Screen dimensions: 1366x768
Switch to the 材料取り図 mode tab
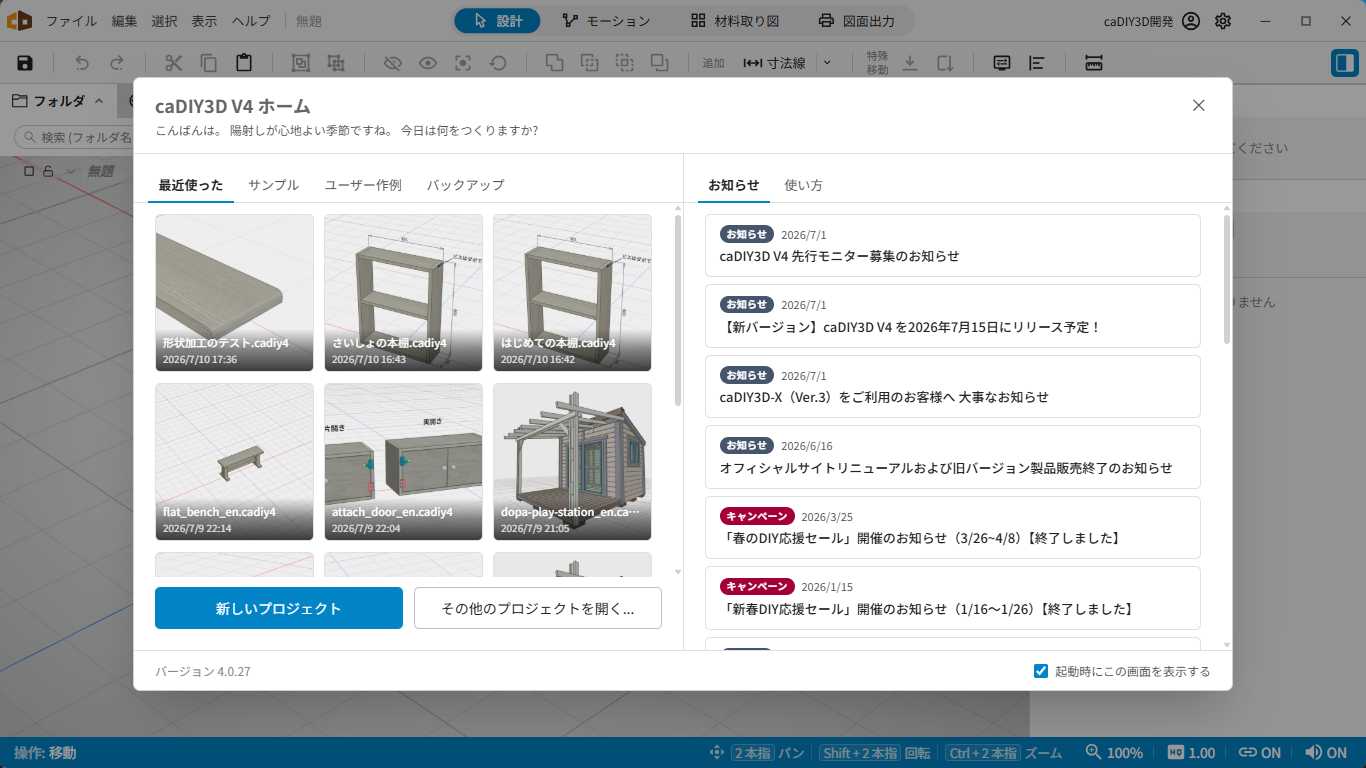coord(735,21)
